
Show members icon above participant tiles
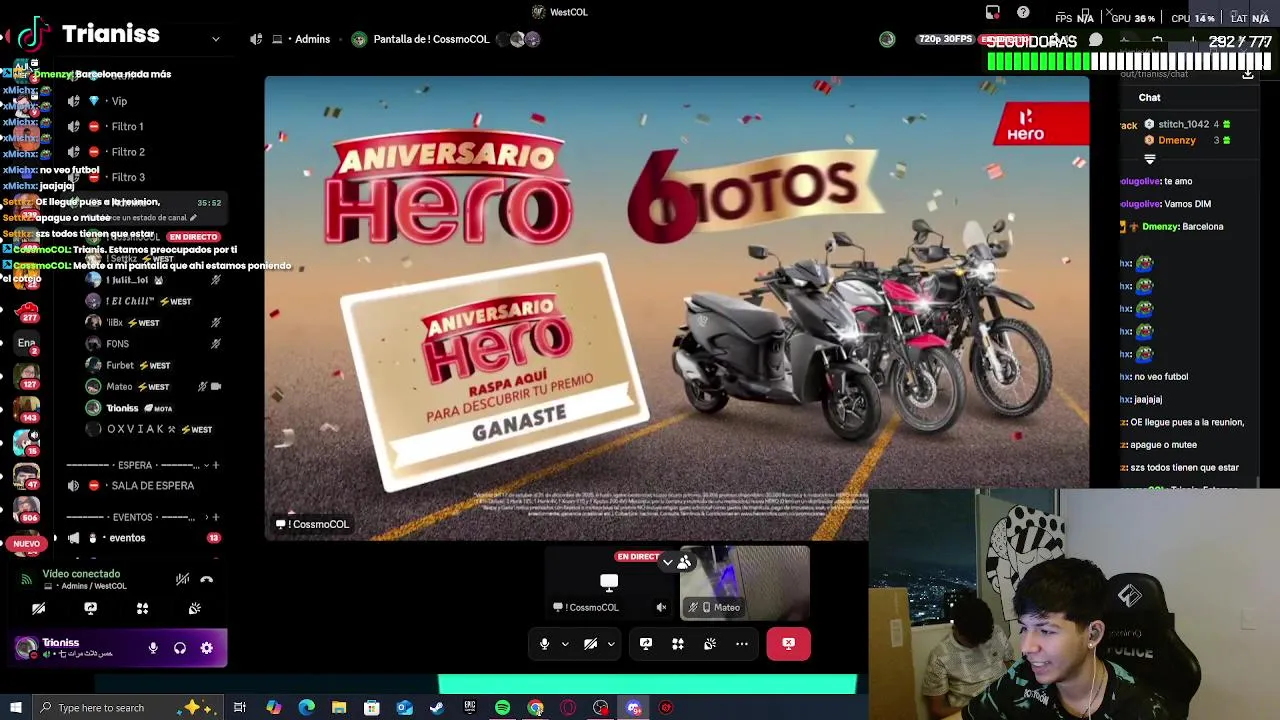(x=684, y=562)
